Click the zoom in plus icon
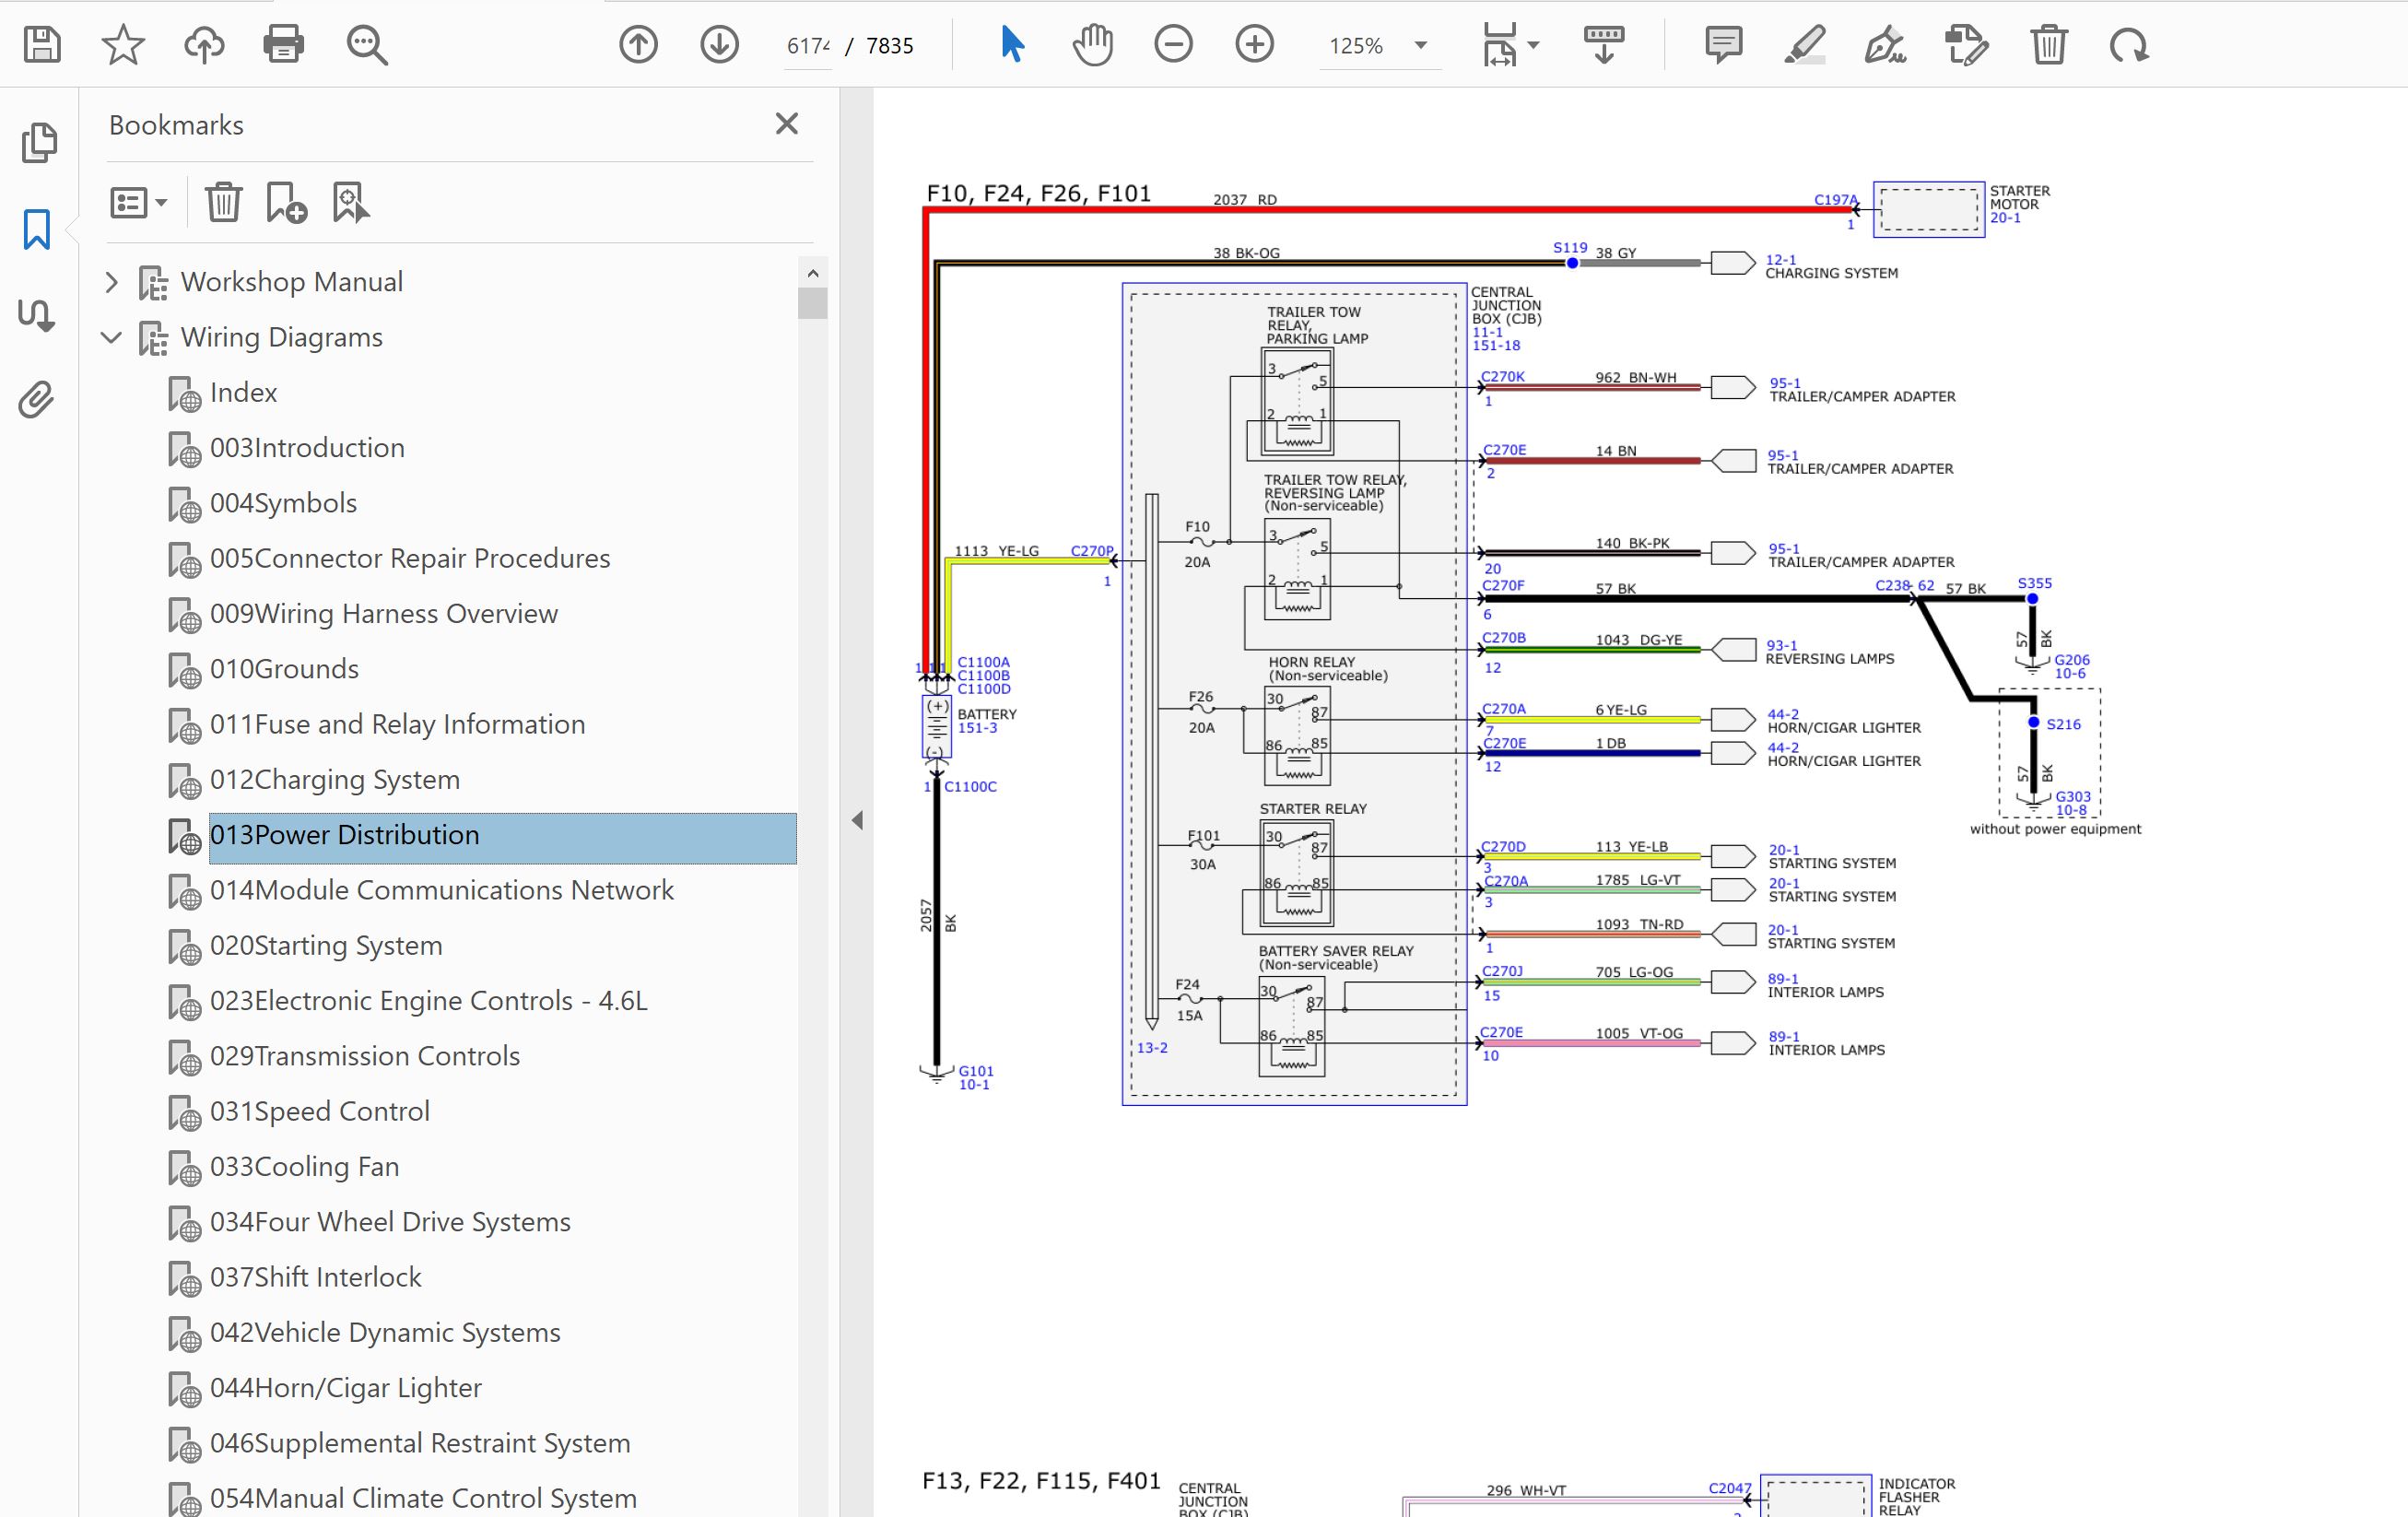 click(1254, 45)
